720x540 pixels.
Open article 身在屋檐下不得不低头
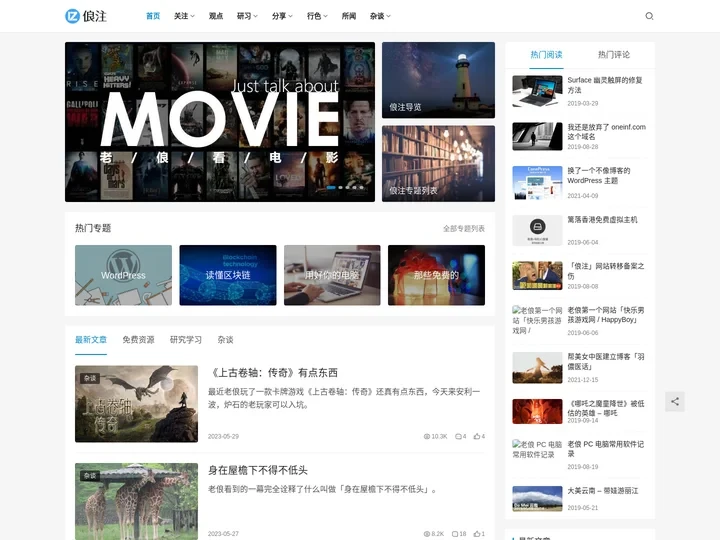(258, 470)
